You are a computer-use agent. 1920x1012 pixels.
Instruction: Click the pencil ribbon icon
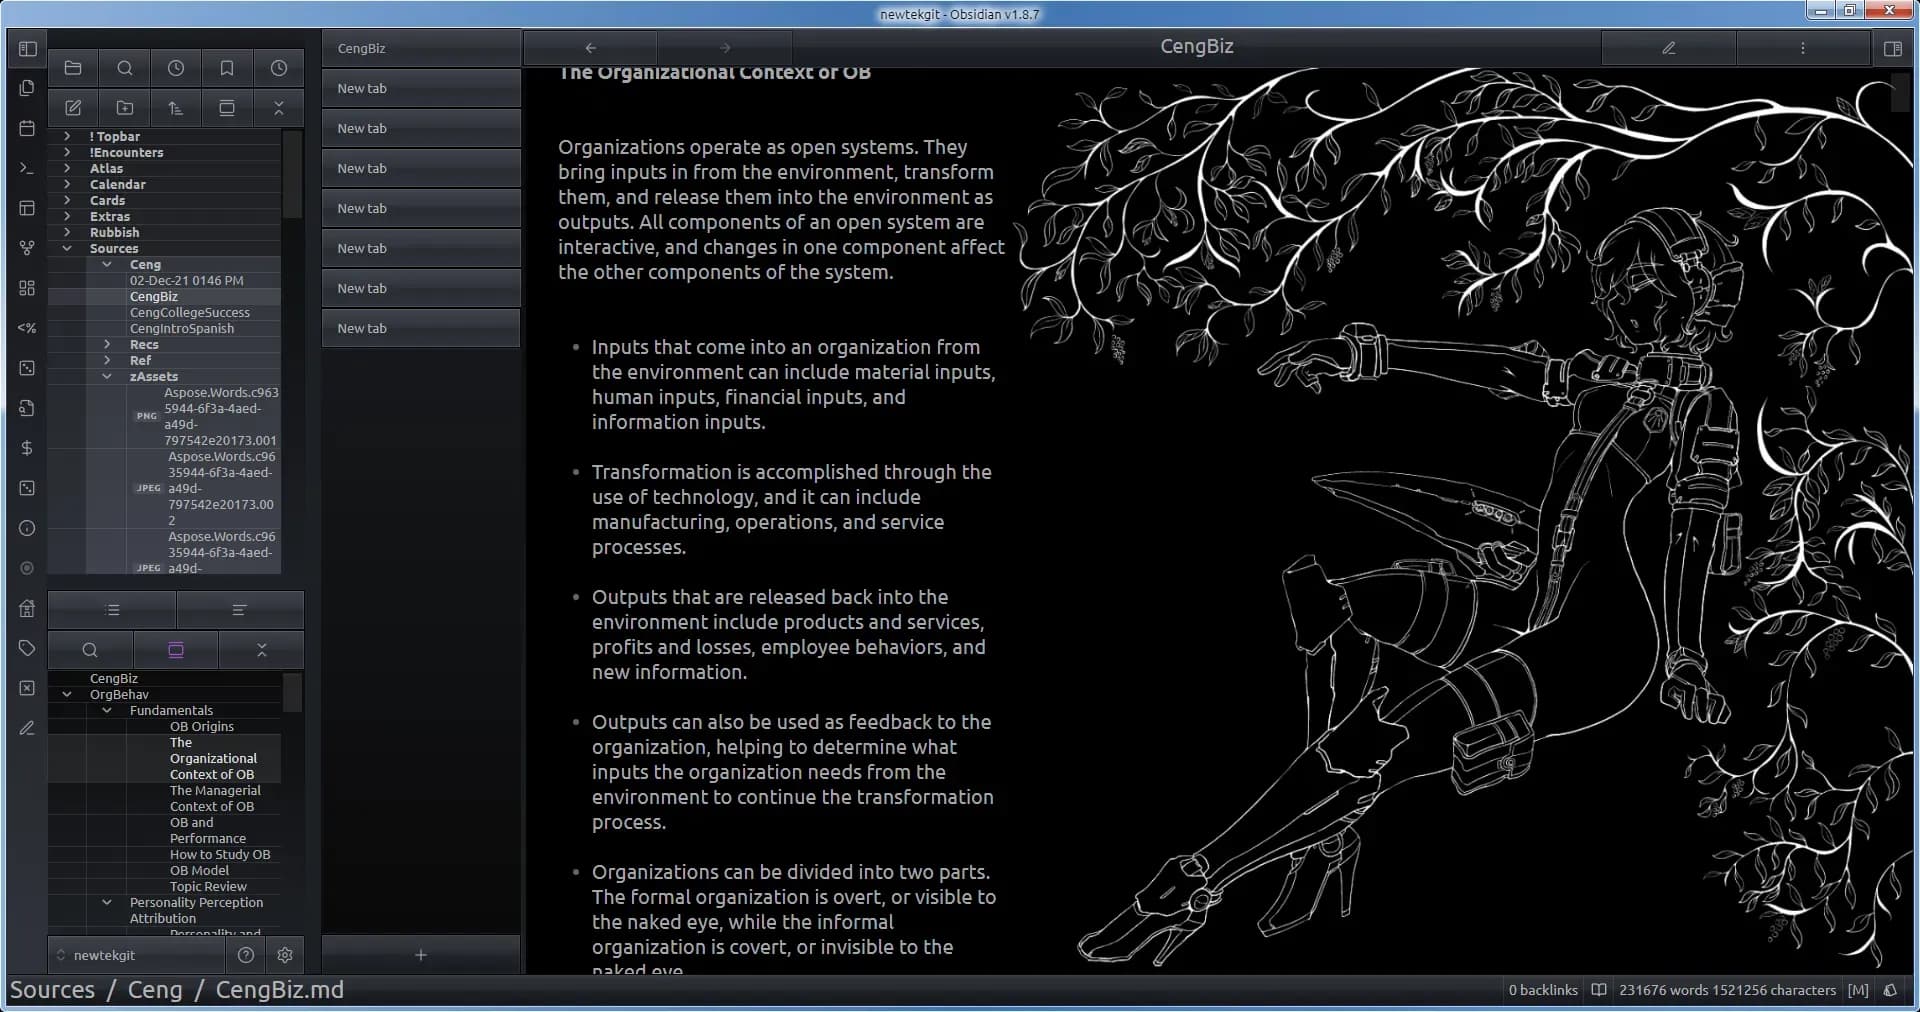[27, 728]
